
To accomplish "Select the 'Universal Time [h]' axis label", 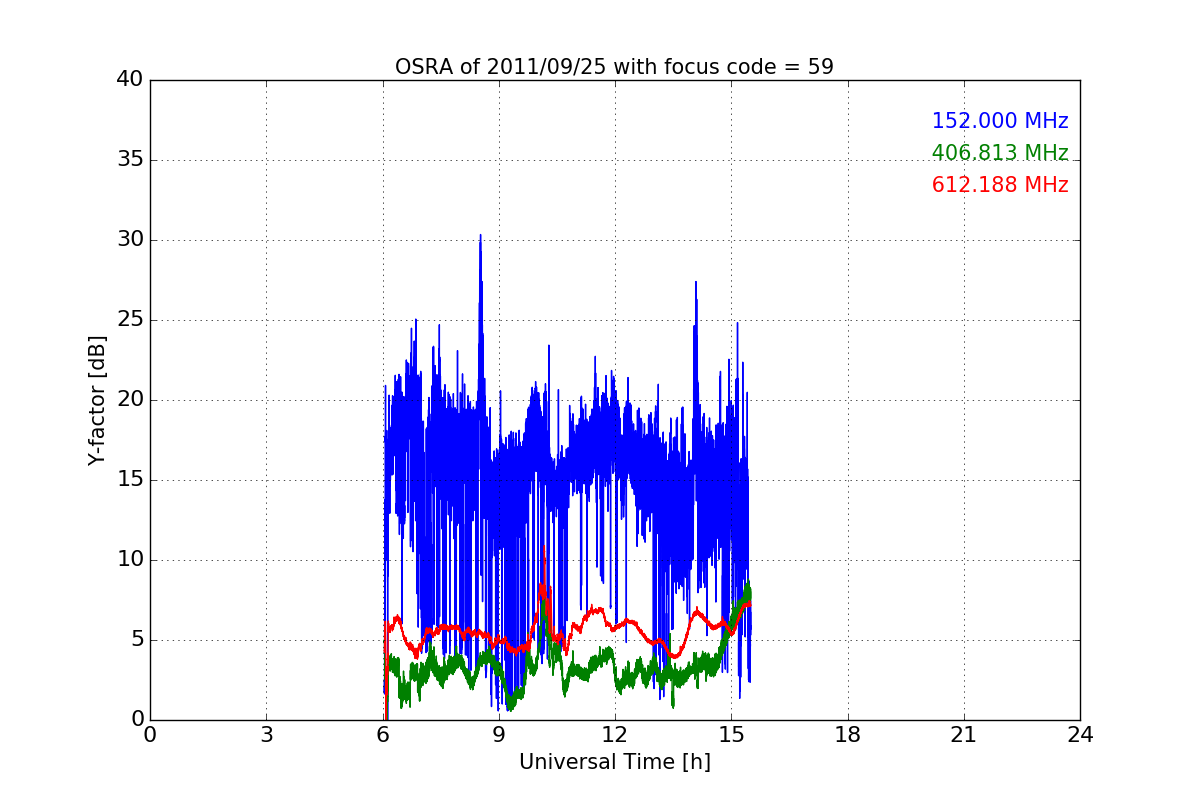I will click(x=615, y=762).
